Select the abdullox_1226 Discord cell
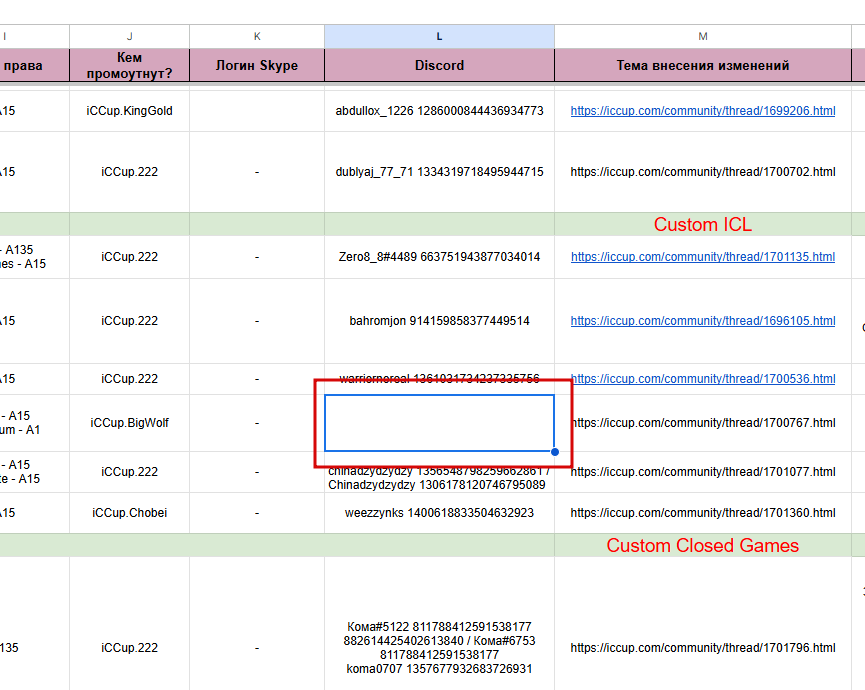Viewport: 865px width, 690px height. coord(439,111)
